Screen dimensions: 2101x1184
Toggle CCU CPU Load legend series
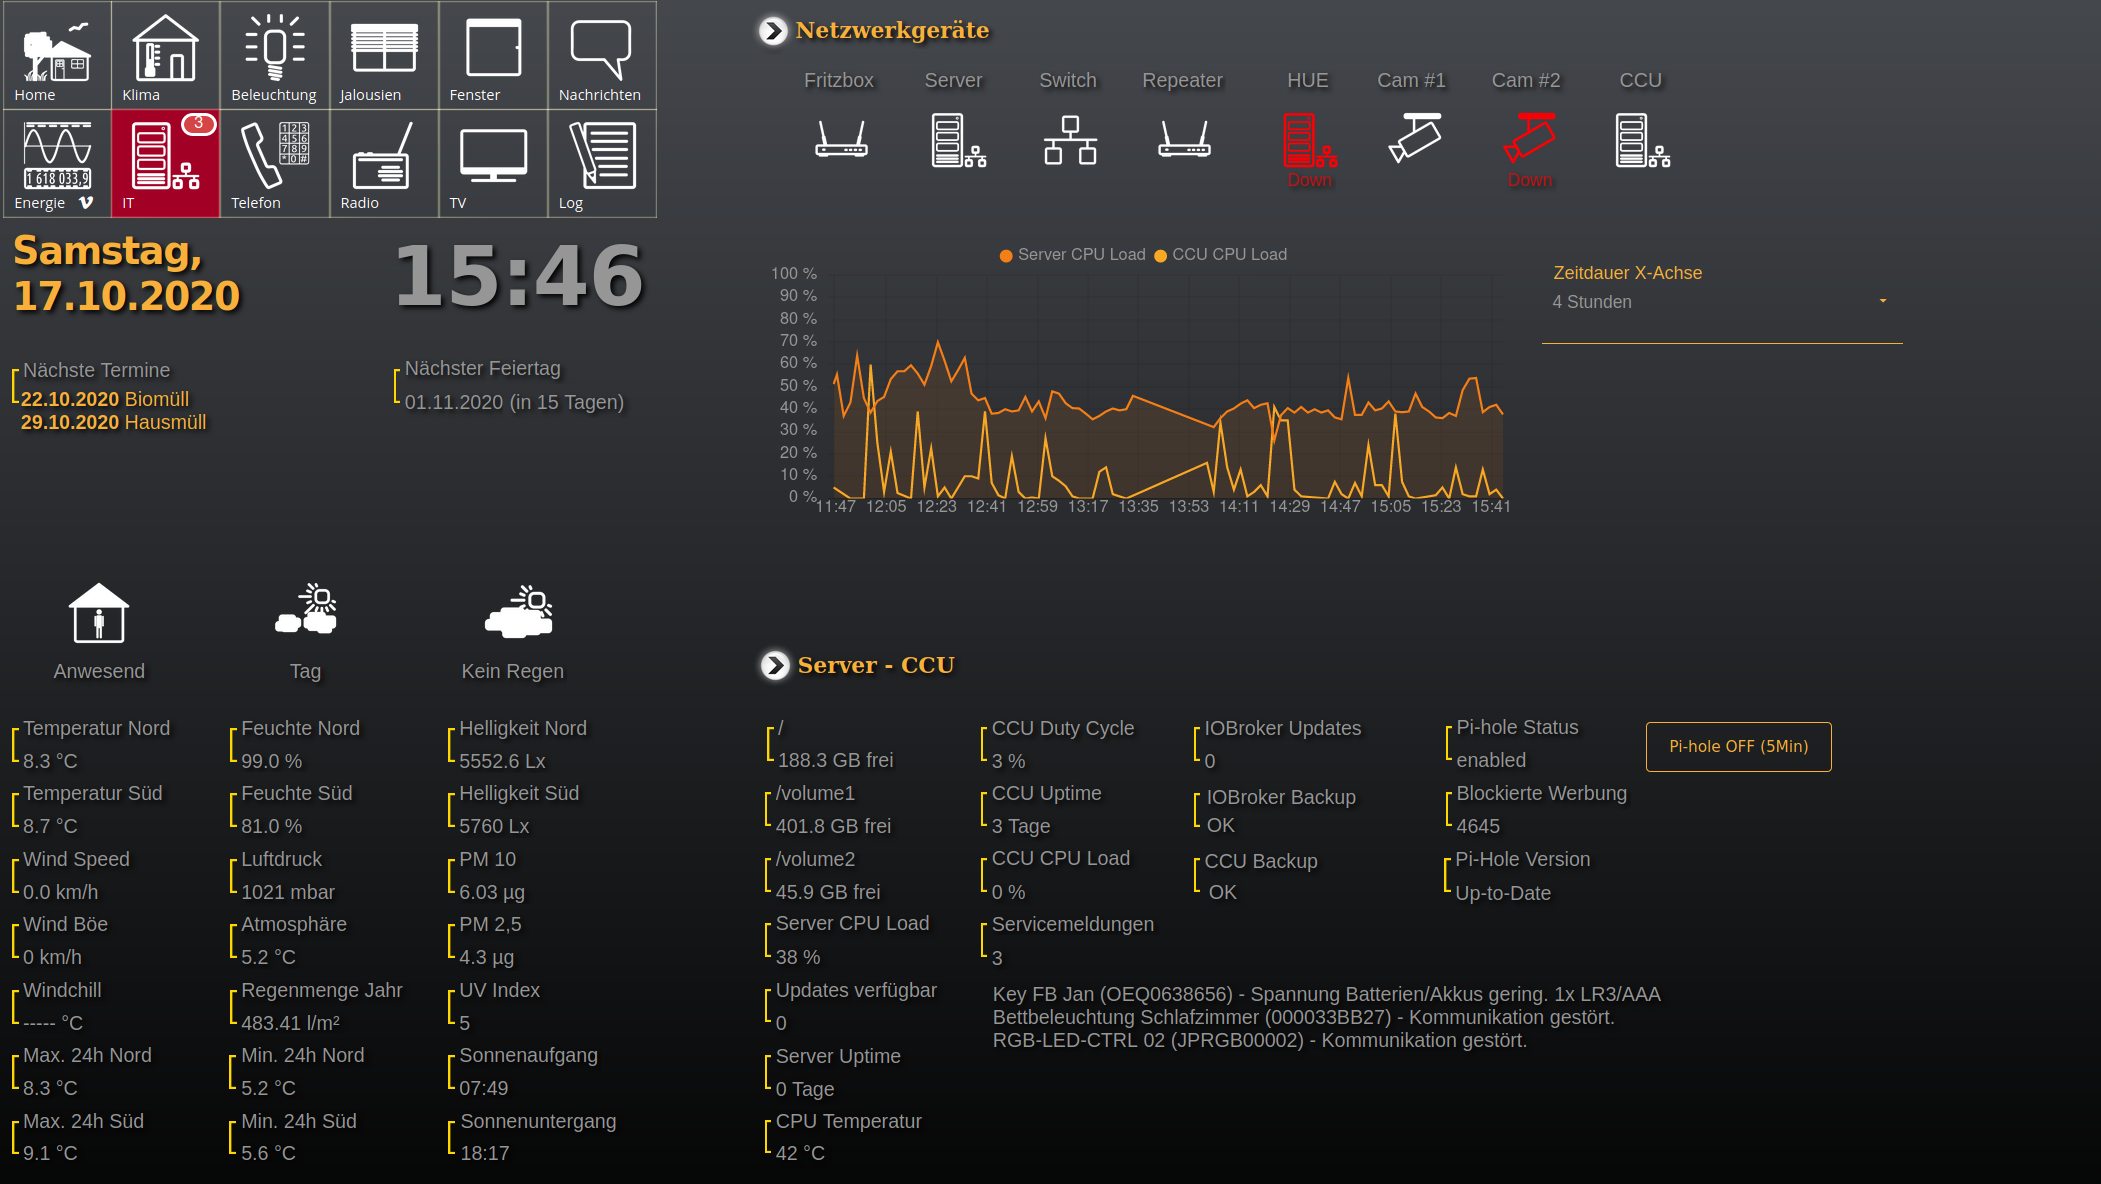pyautogui.click(x=1221, y=255)
